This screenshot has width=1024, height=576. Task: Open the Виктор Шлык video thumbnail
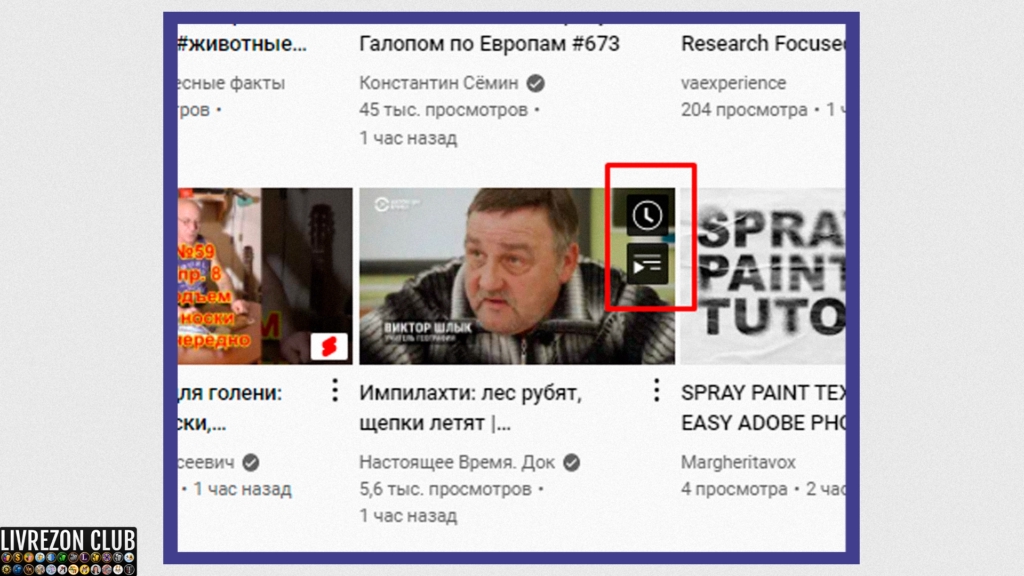coord(517,276)
